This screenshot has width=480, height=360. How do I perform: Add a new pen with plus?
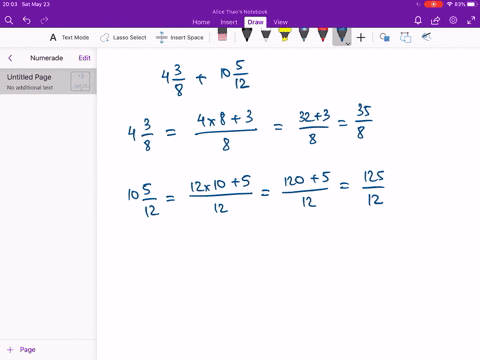[x=361, y=38]
